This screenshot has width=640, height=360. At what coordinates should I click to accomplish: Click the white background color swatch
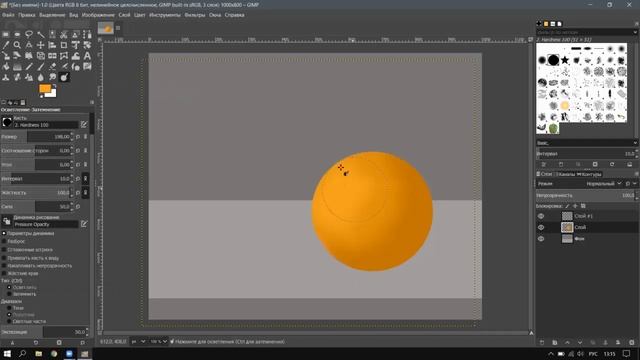tap(52, 93)
